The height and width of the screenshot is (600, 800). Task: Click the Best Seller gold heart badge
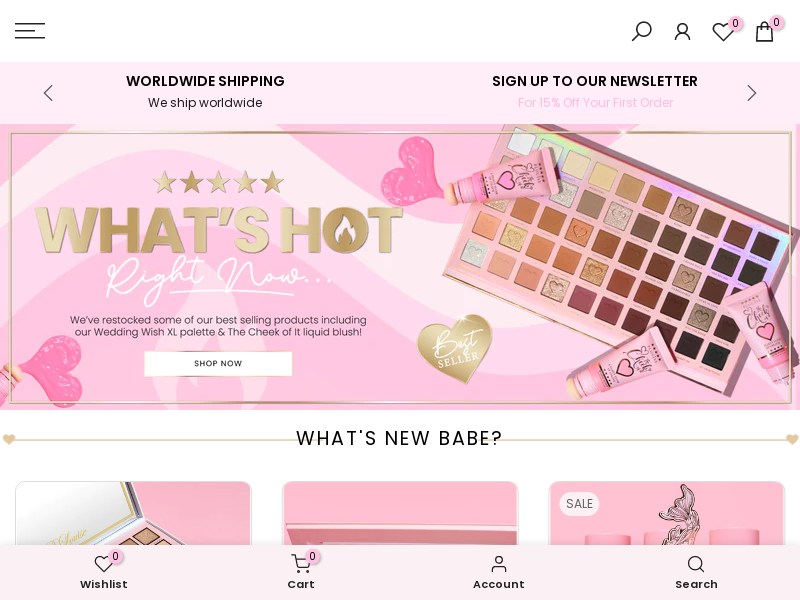[455, 348]
